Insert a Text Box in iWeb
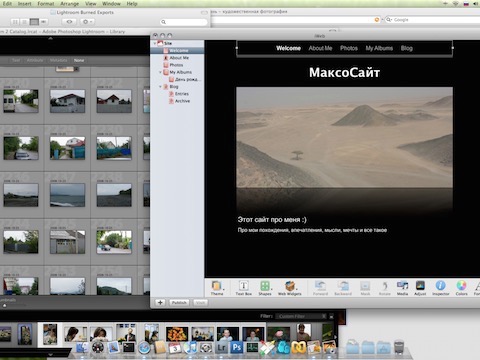This screenshot has width=480, height=360. click(244, 288)
